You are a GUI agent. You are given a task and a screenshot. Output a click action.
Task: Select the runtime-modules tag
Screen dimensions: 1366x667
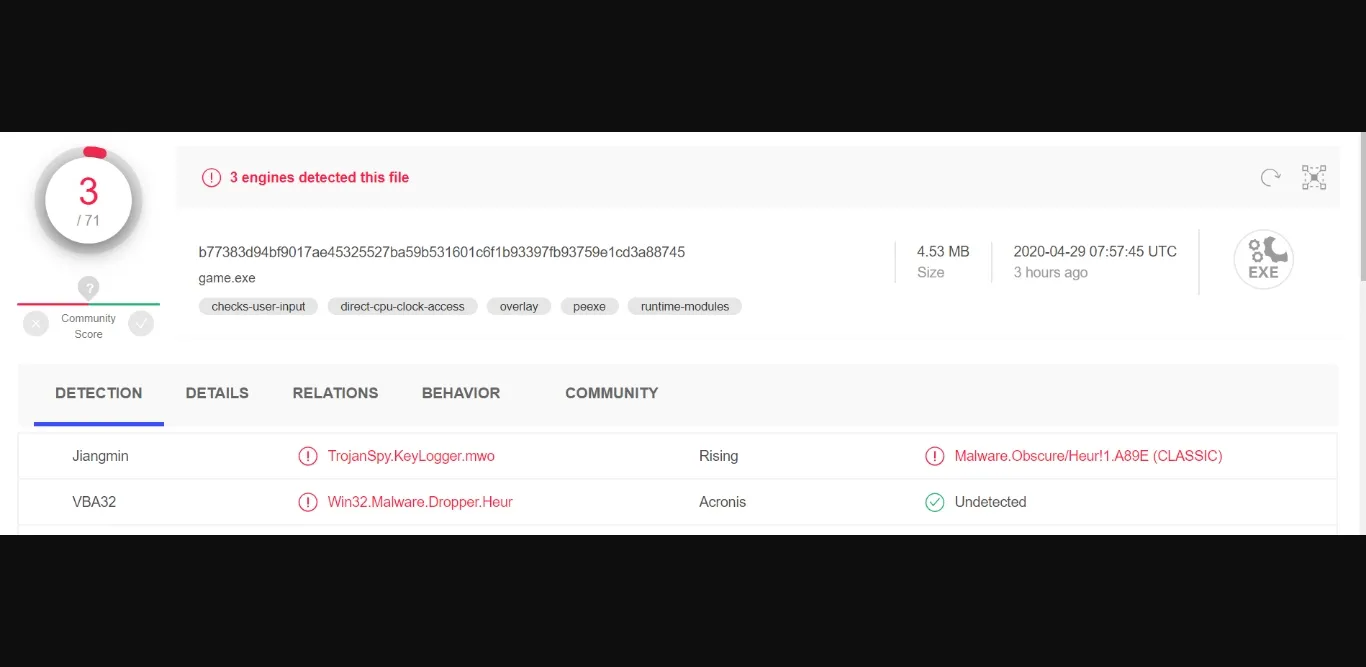click(685, 307)
